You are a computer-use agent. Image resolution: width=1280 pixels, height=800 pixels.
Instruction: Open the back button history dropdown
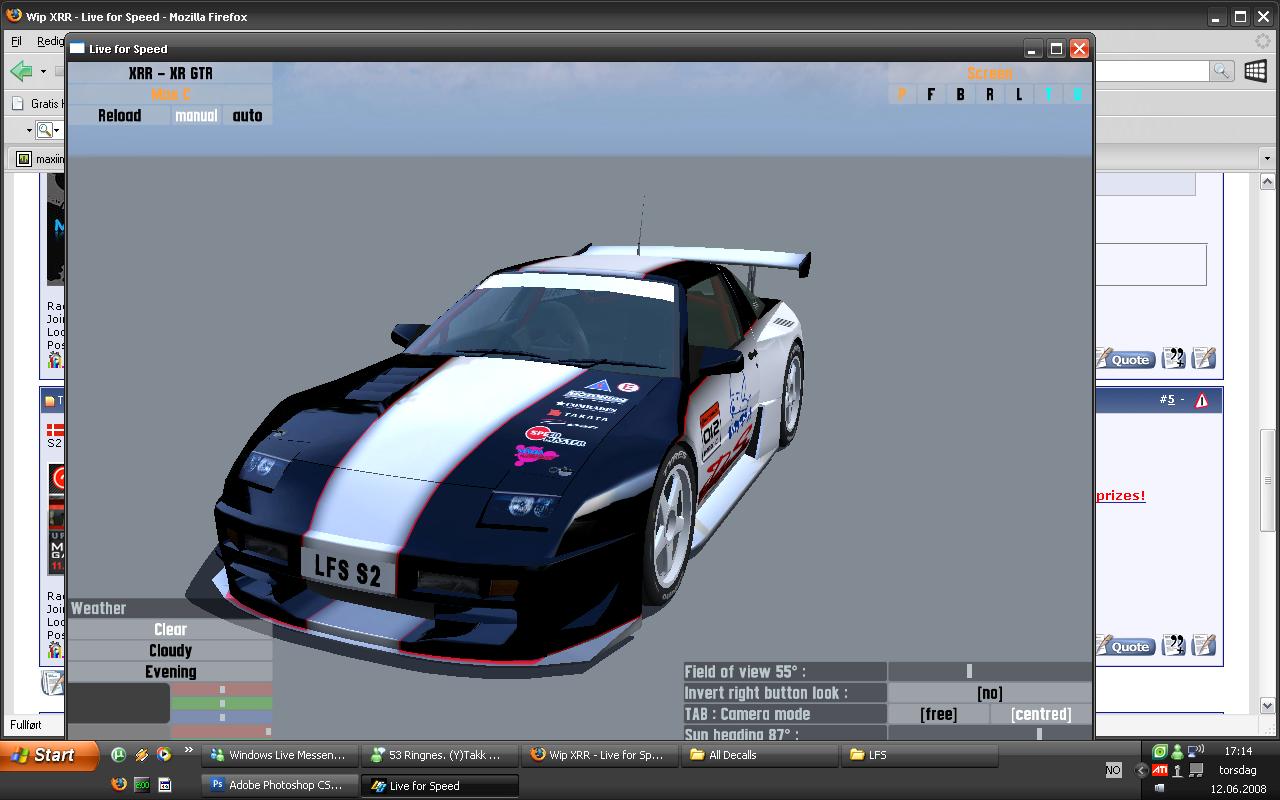point(43,71)
